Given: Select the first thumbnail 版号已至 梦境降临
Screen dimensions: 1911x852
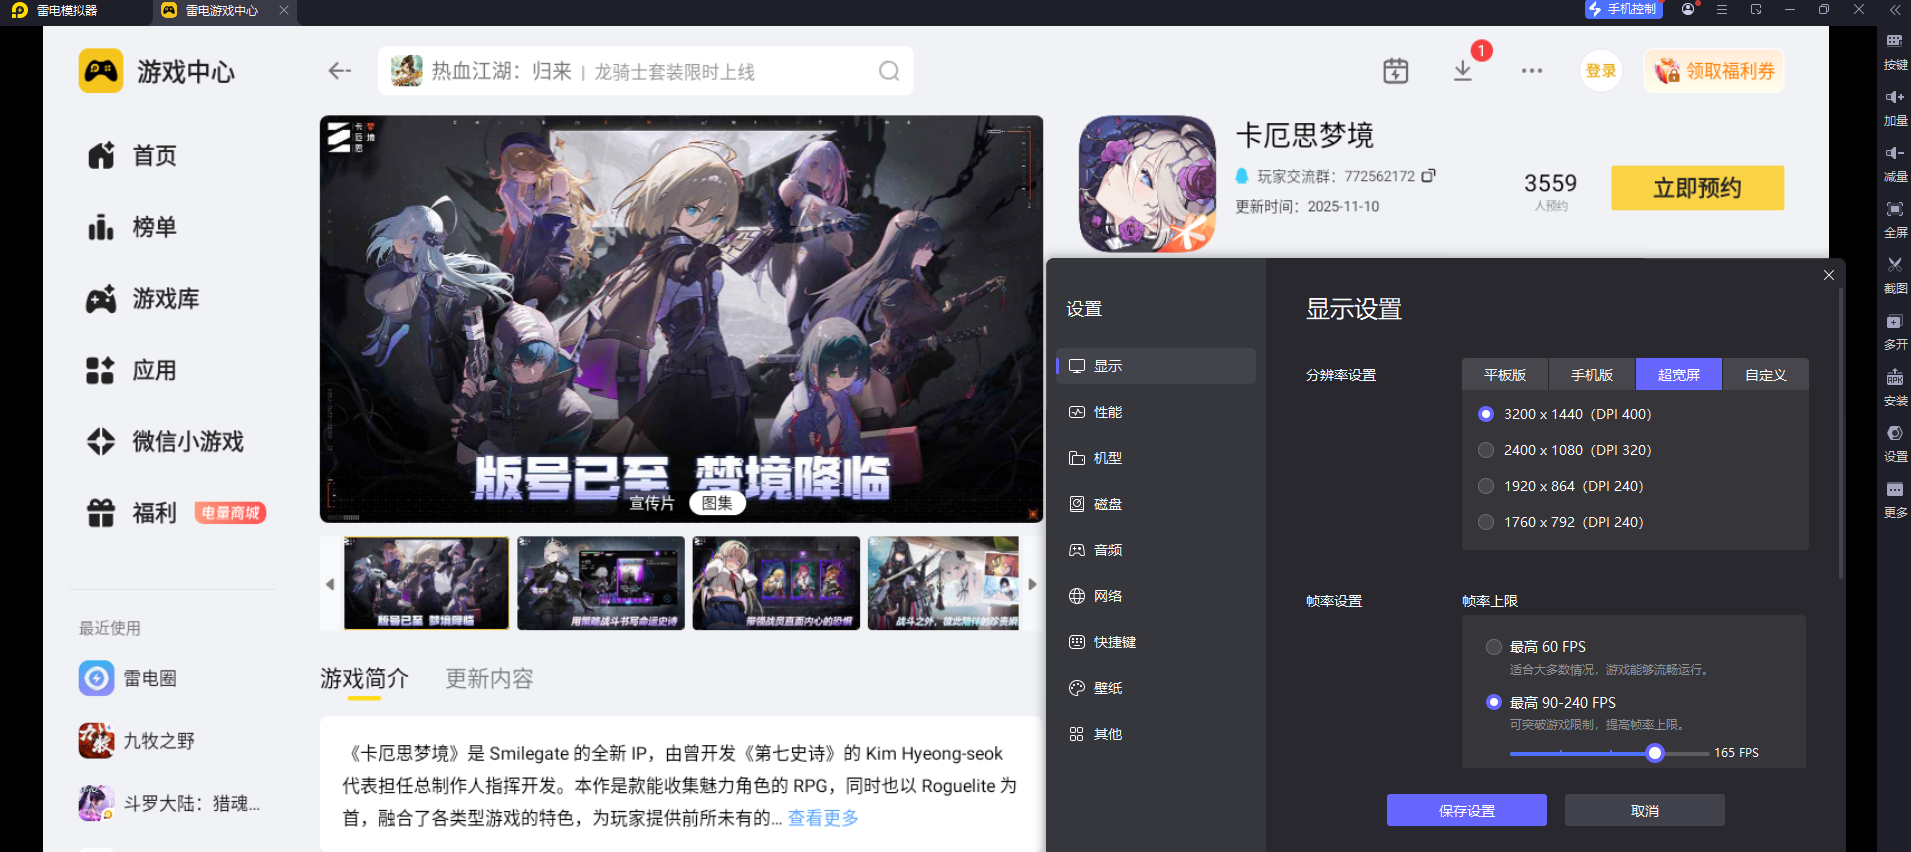Looking at the screenshot, I should pos(426,583).
